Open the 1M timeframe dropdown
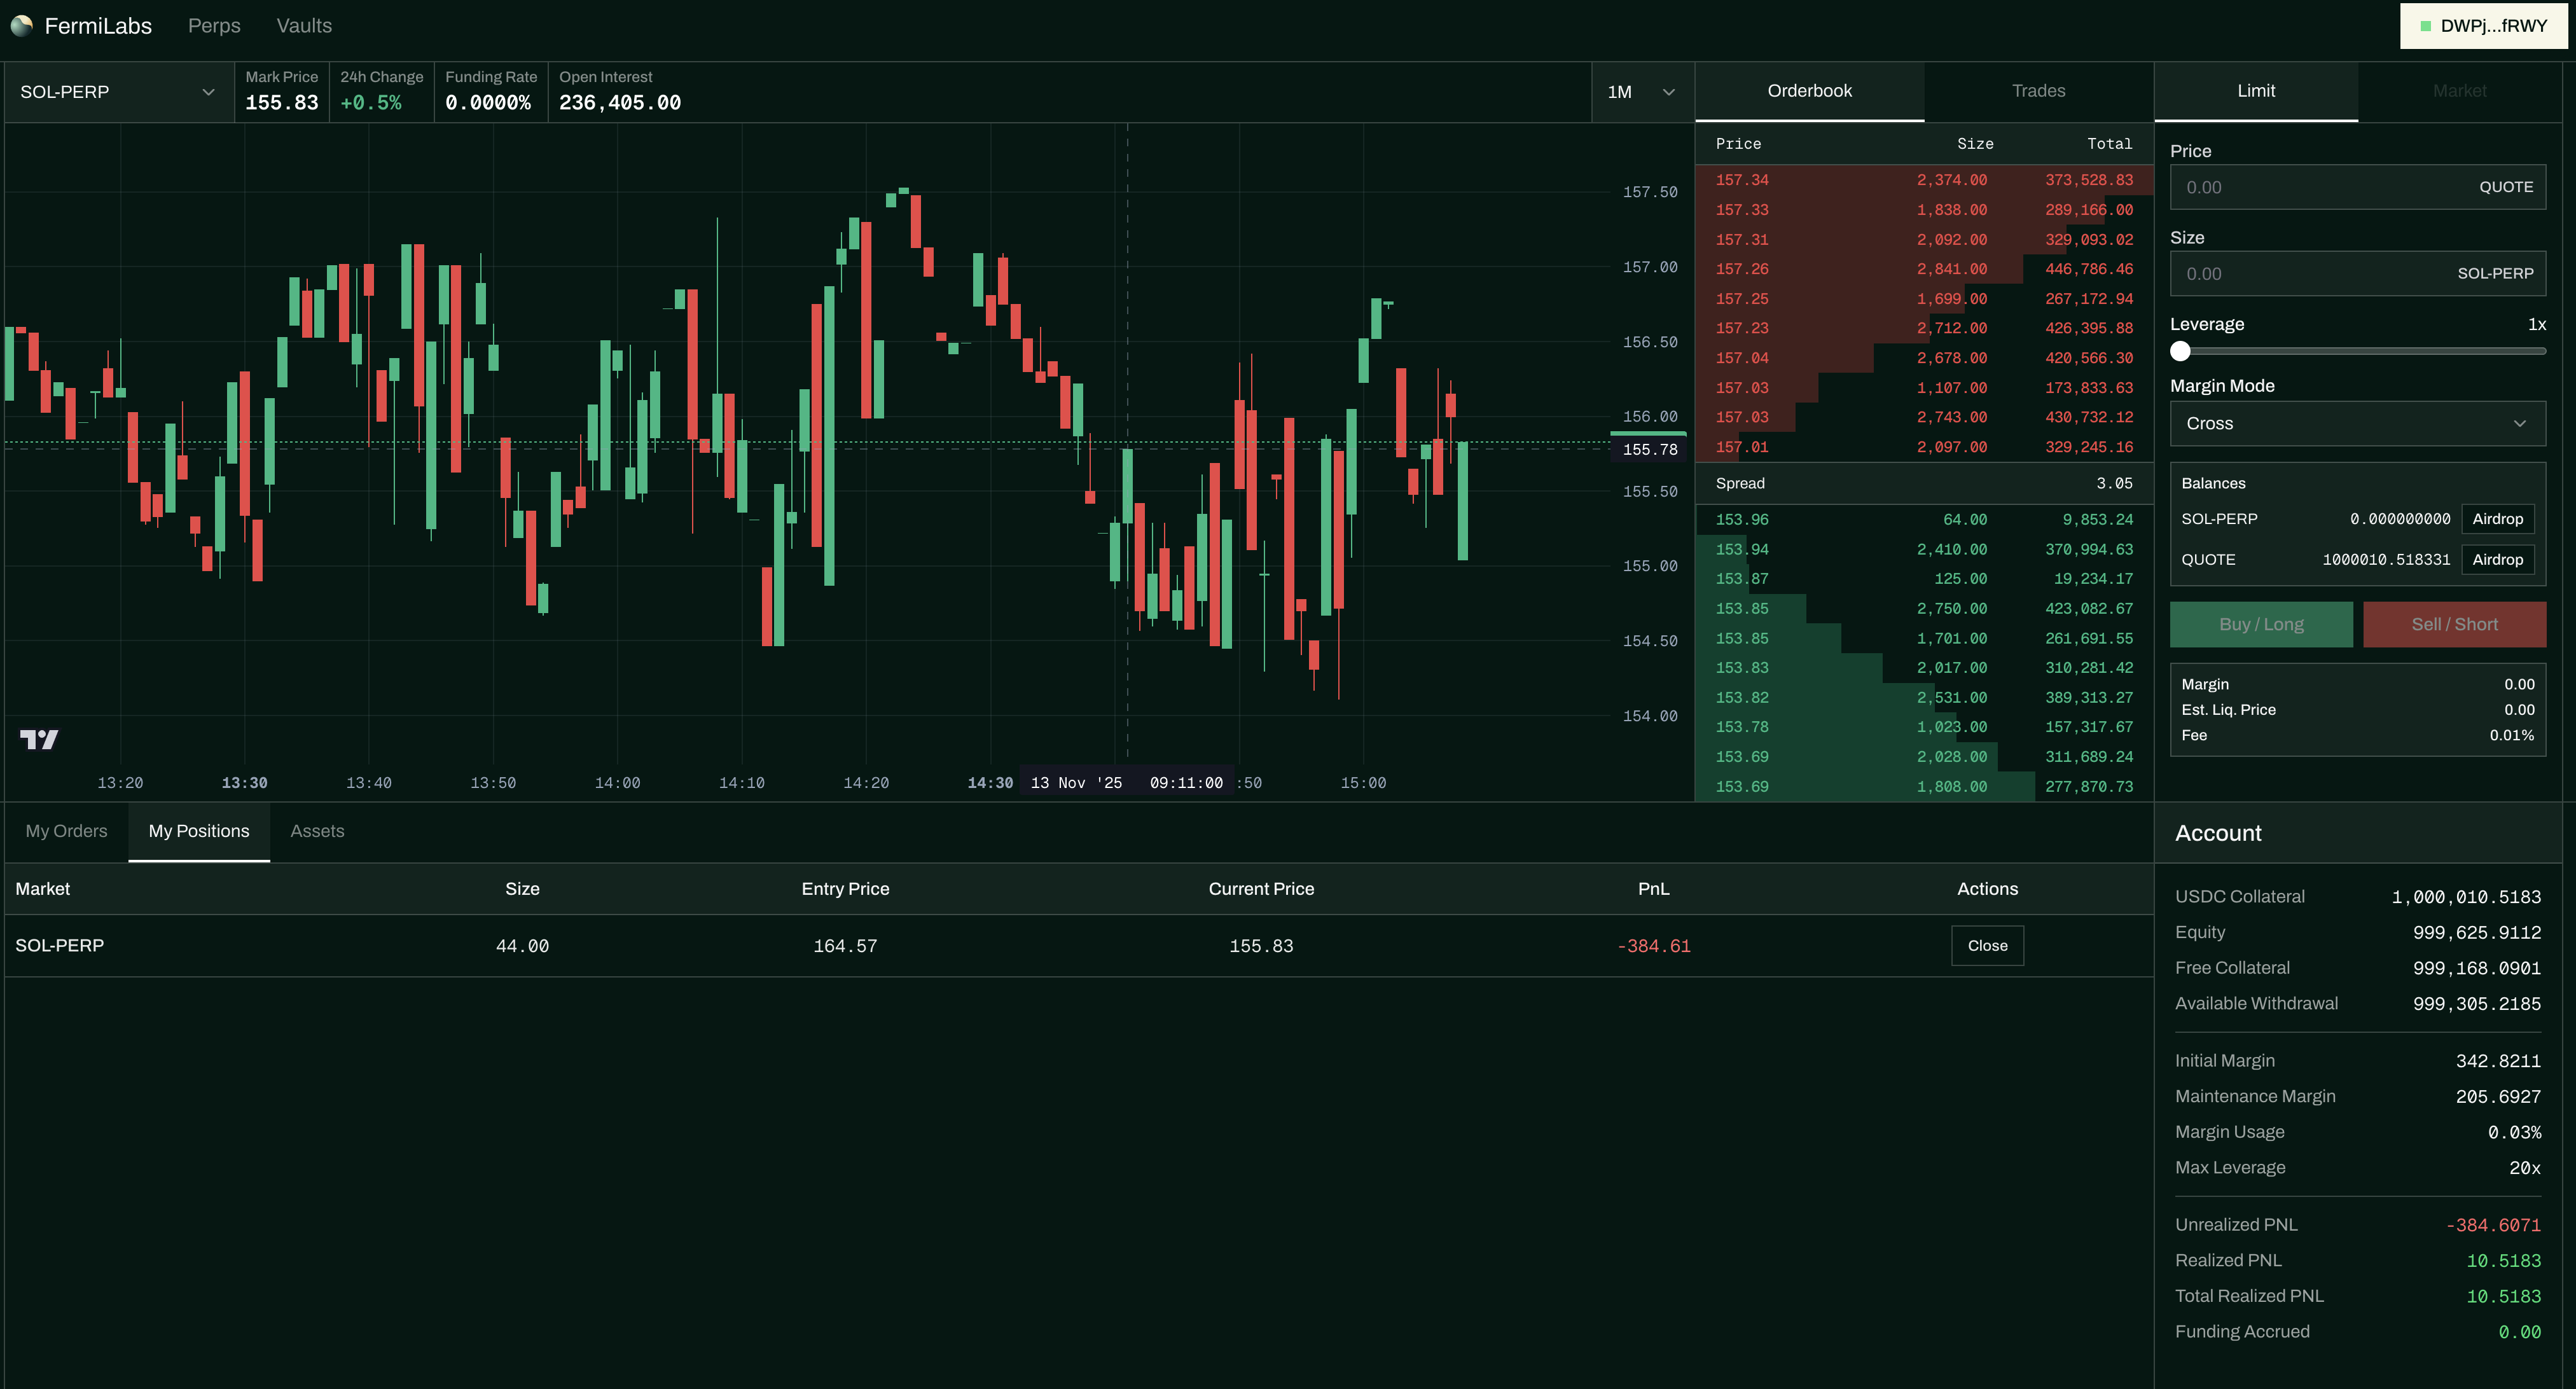This screenshot has height=1389, width=2576. coord(1641,92)
